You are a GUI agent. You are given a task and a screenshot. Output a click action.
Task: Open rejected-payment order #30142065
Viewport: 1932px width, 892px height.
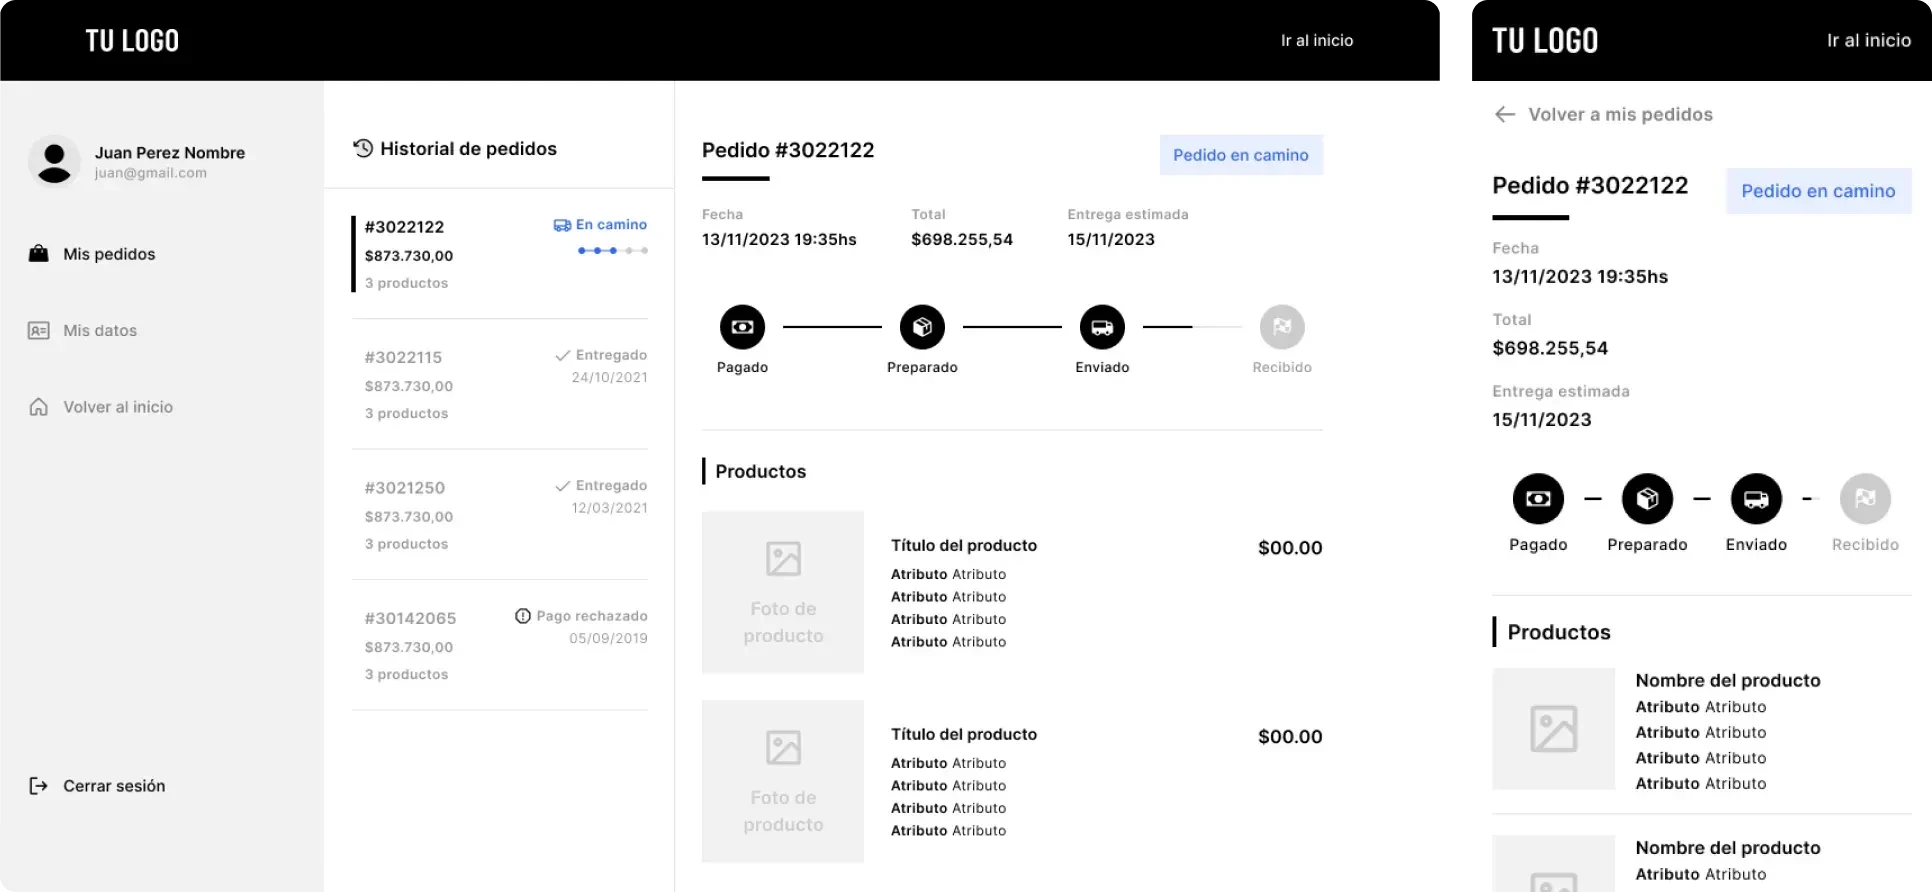click(500, 645)
